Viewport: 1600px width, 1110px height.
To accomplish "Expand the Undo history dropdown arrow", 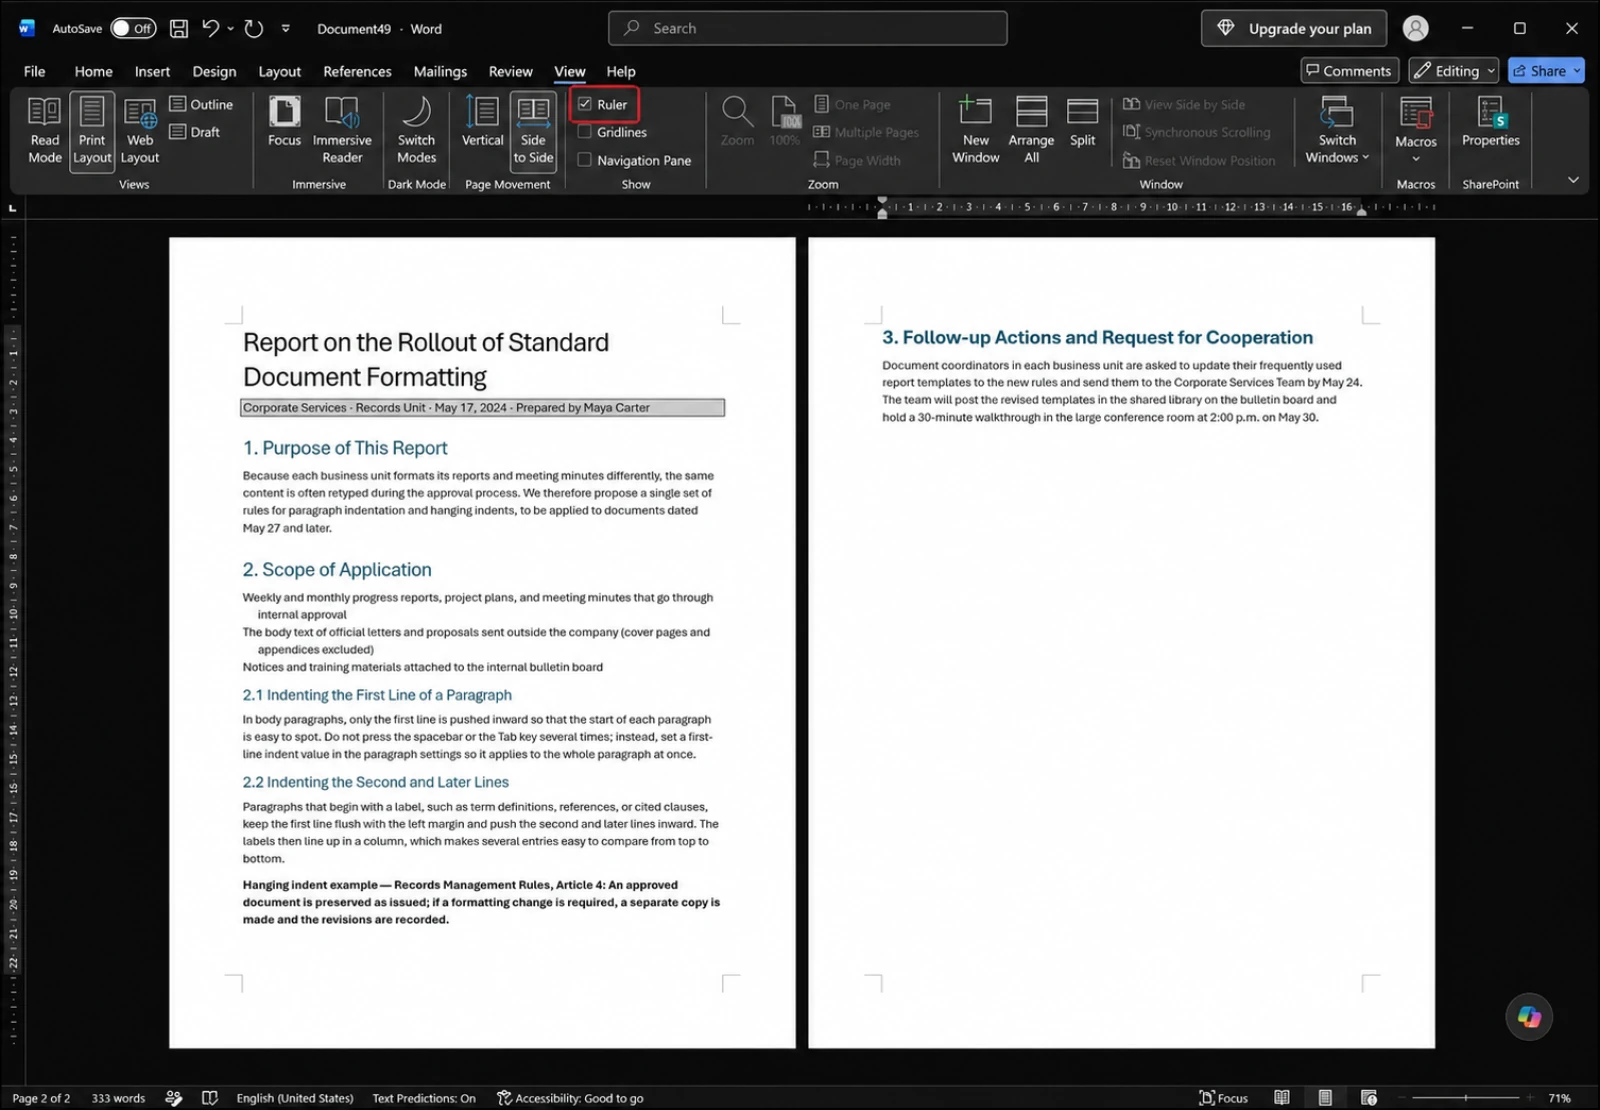I will coord(230,29).
